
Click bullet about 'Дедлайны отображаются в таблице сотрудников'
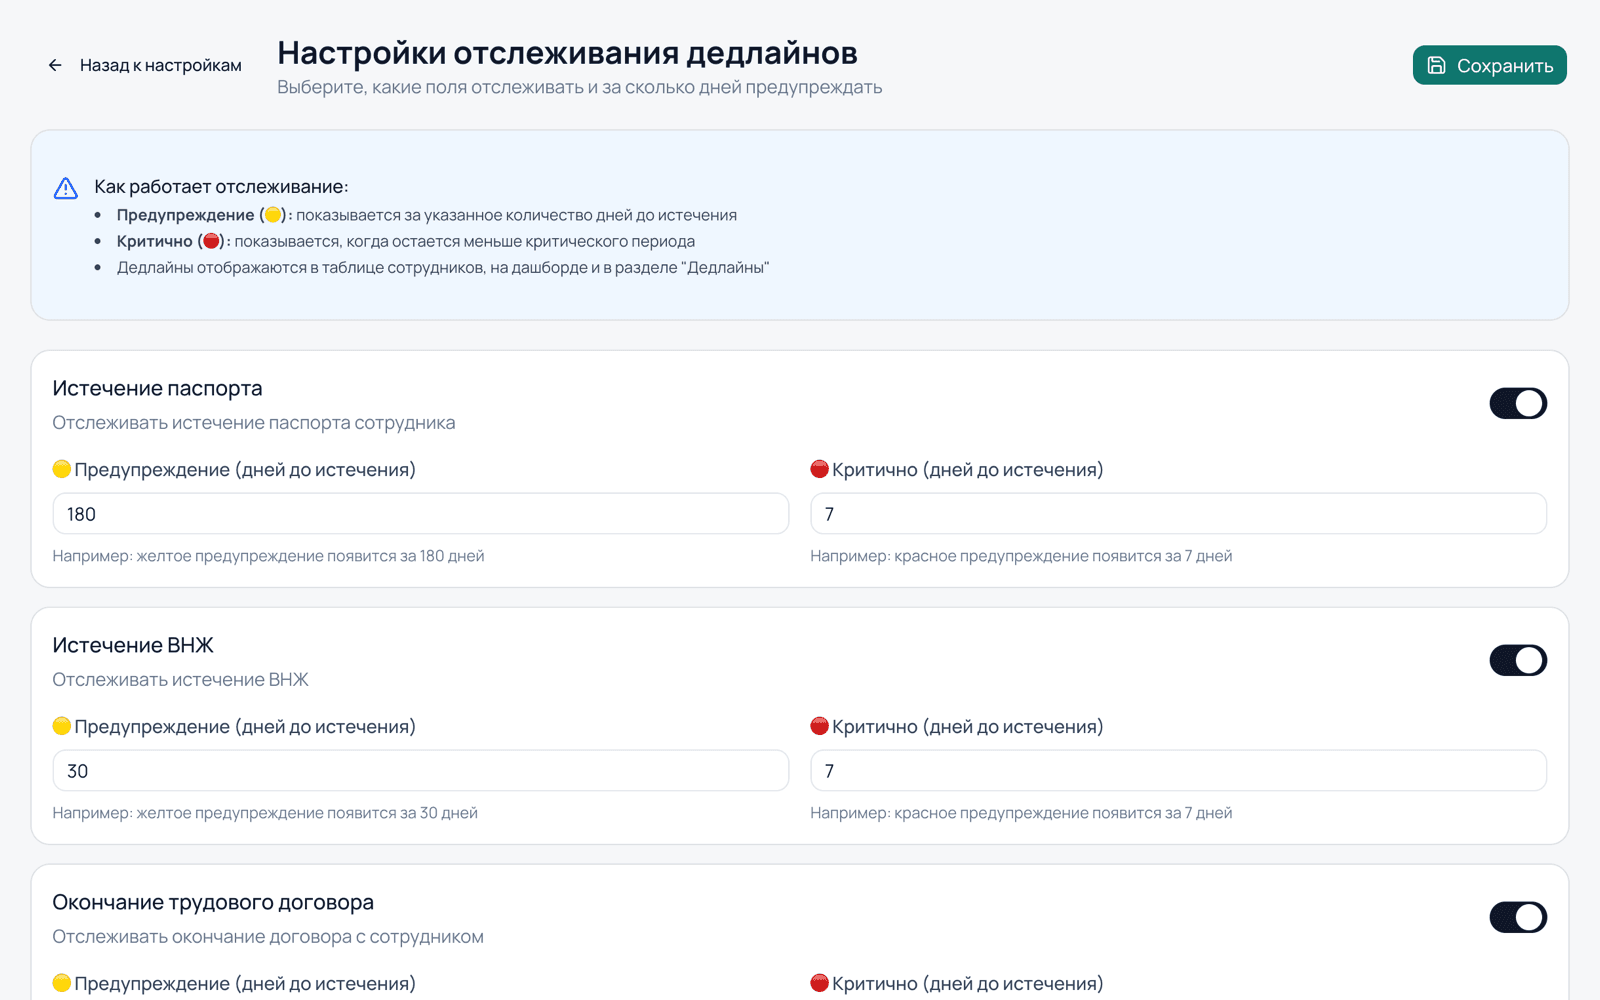(x=443, y=267)
